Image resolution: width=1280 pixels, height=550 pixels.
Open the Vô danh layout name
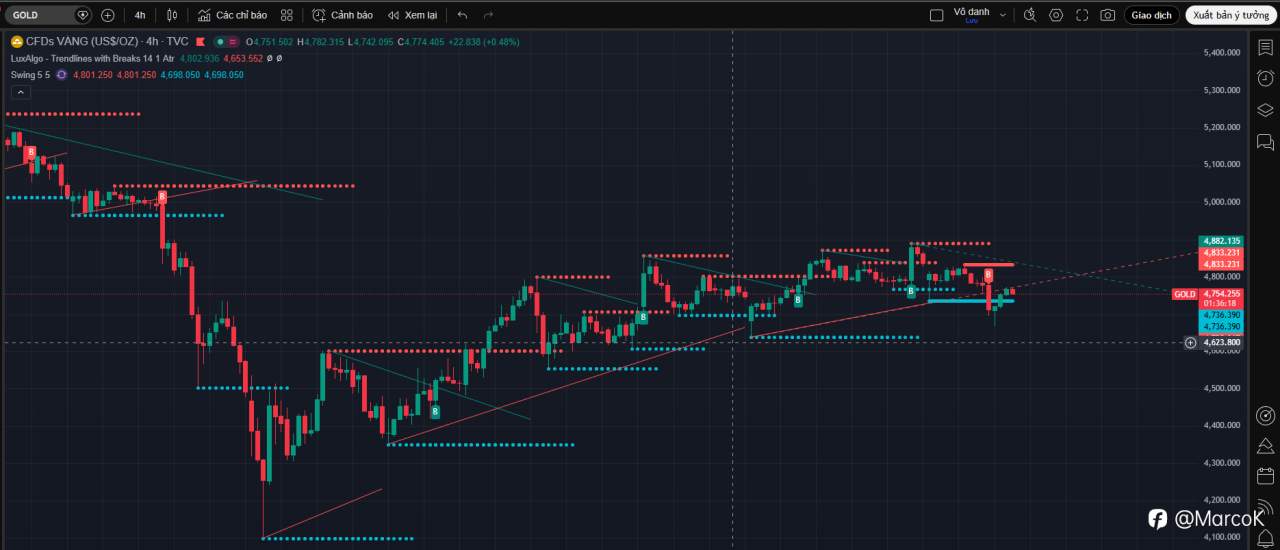pyautogui.click(x=971, y=11)
